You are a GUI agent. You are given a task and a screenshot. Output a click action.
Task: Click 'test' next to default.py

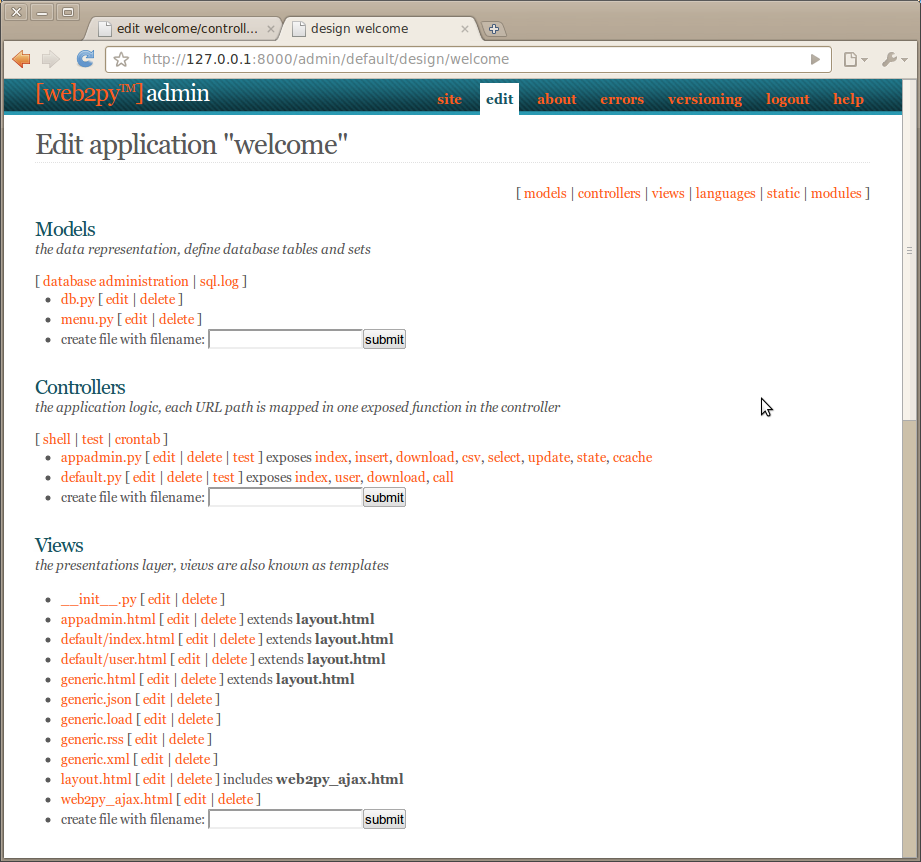point(223,477)
